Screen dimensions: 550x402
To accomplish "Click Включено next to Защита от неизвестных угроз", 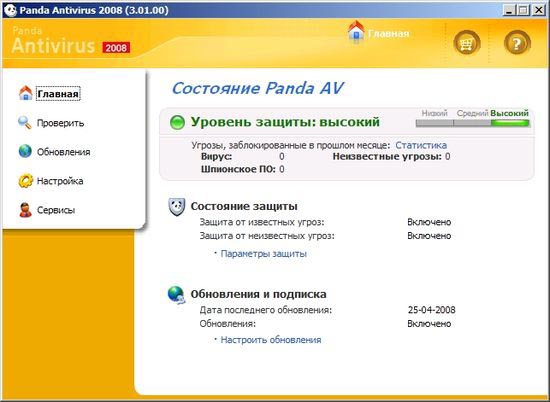I will [429, 236].
